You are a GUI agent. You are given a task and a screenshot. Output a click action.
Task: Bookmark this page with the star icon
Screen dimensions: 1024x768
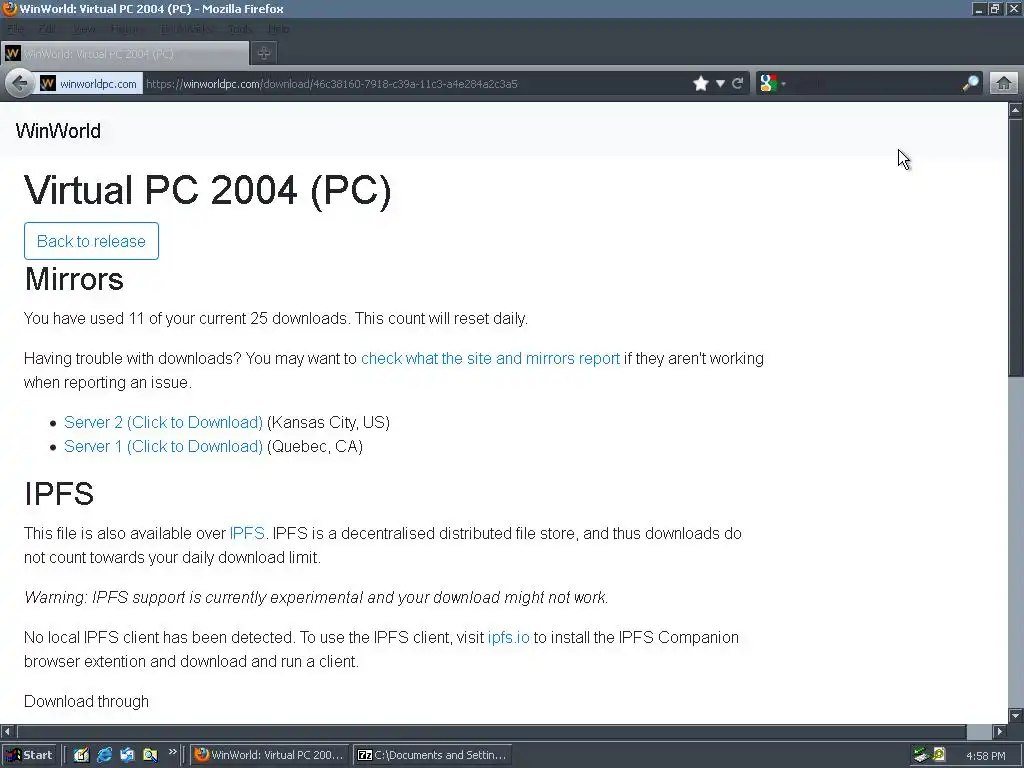[701, 84]
